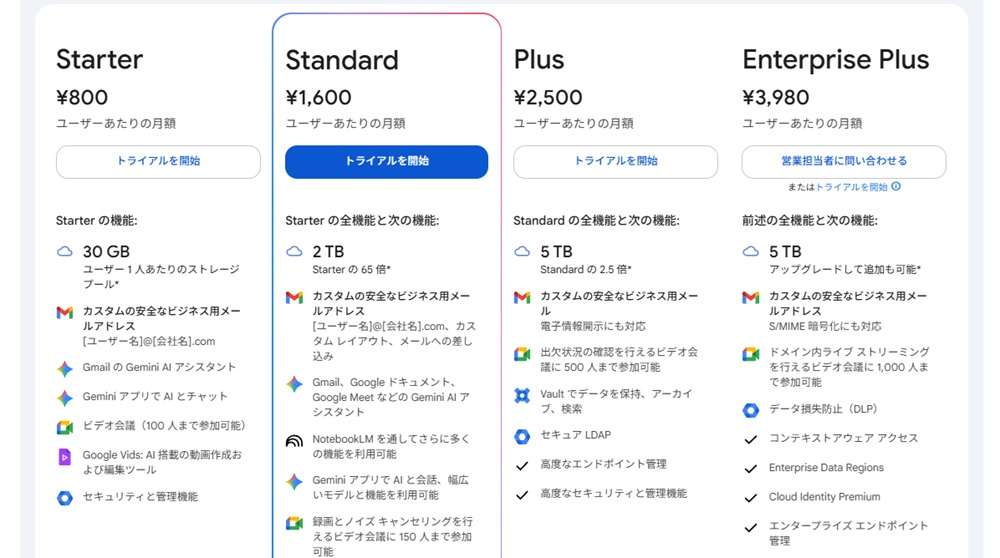Start the Plus plan trial
1000x558 pixels.
[x=615, y=162]
